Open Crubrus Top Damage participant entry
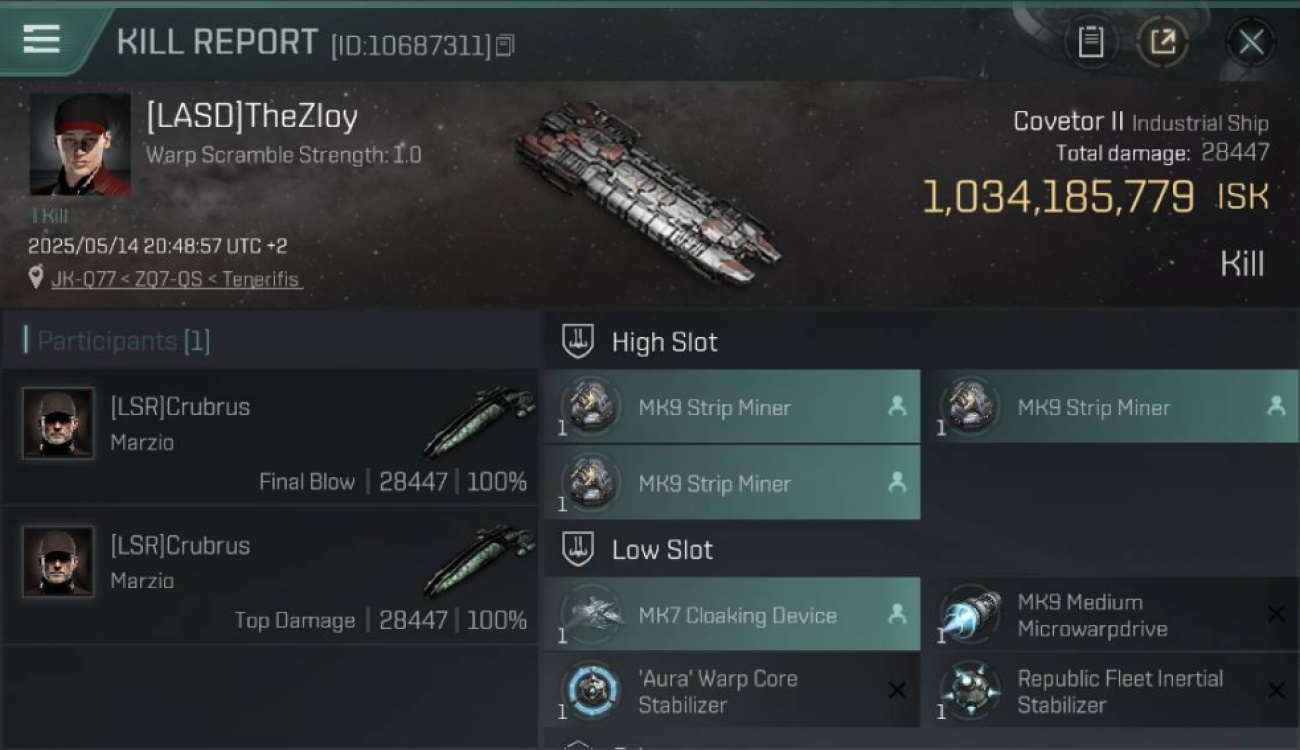The height and width of the screenshot is (750, 1300). coord(271,575)
